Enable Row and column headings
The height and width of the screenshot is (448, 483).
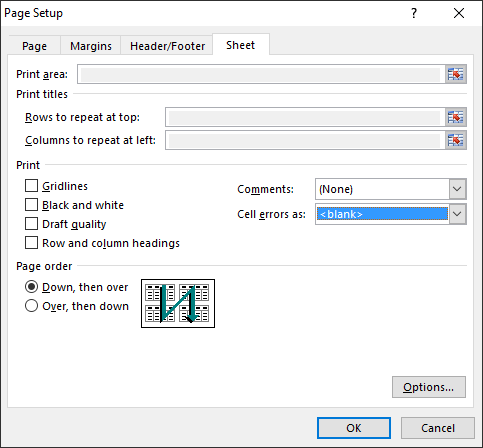click(x=31, y=243)
